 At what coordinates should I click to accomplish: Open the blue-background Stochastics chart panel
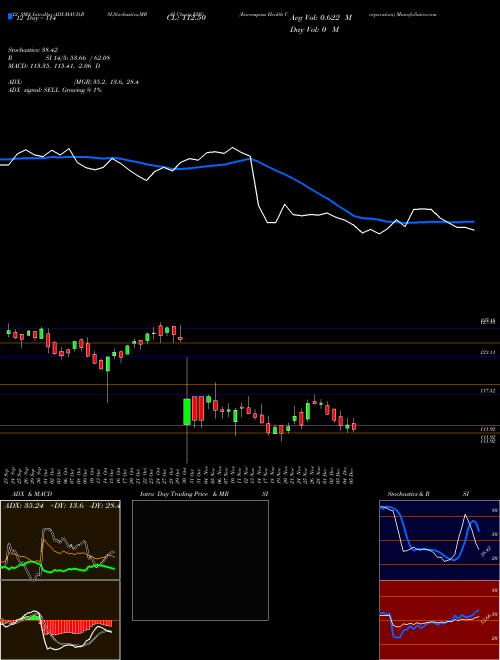[x=439, y=540]
